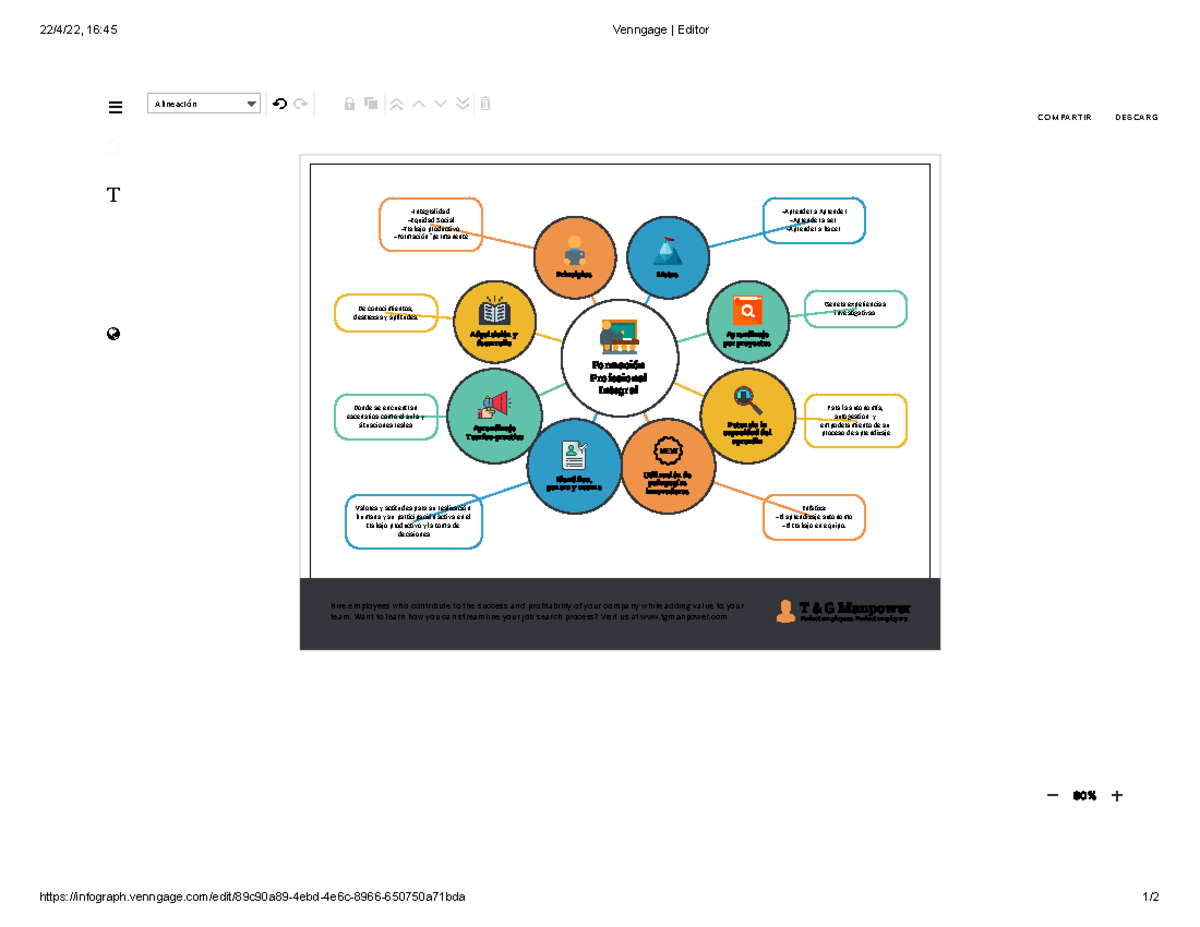The height and width of the screenshot is (927, 1200).
Task: Select the Formación Profesional Integral title
Action: (x=619, y=378)
